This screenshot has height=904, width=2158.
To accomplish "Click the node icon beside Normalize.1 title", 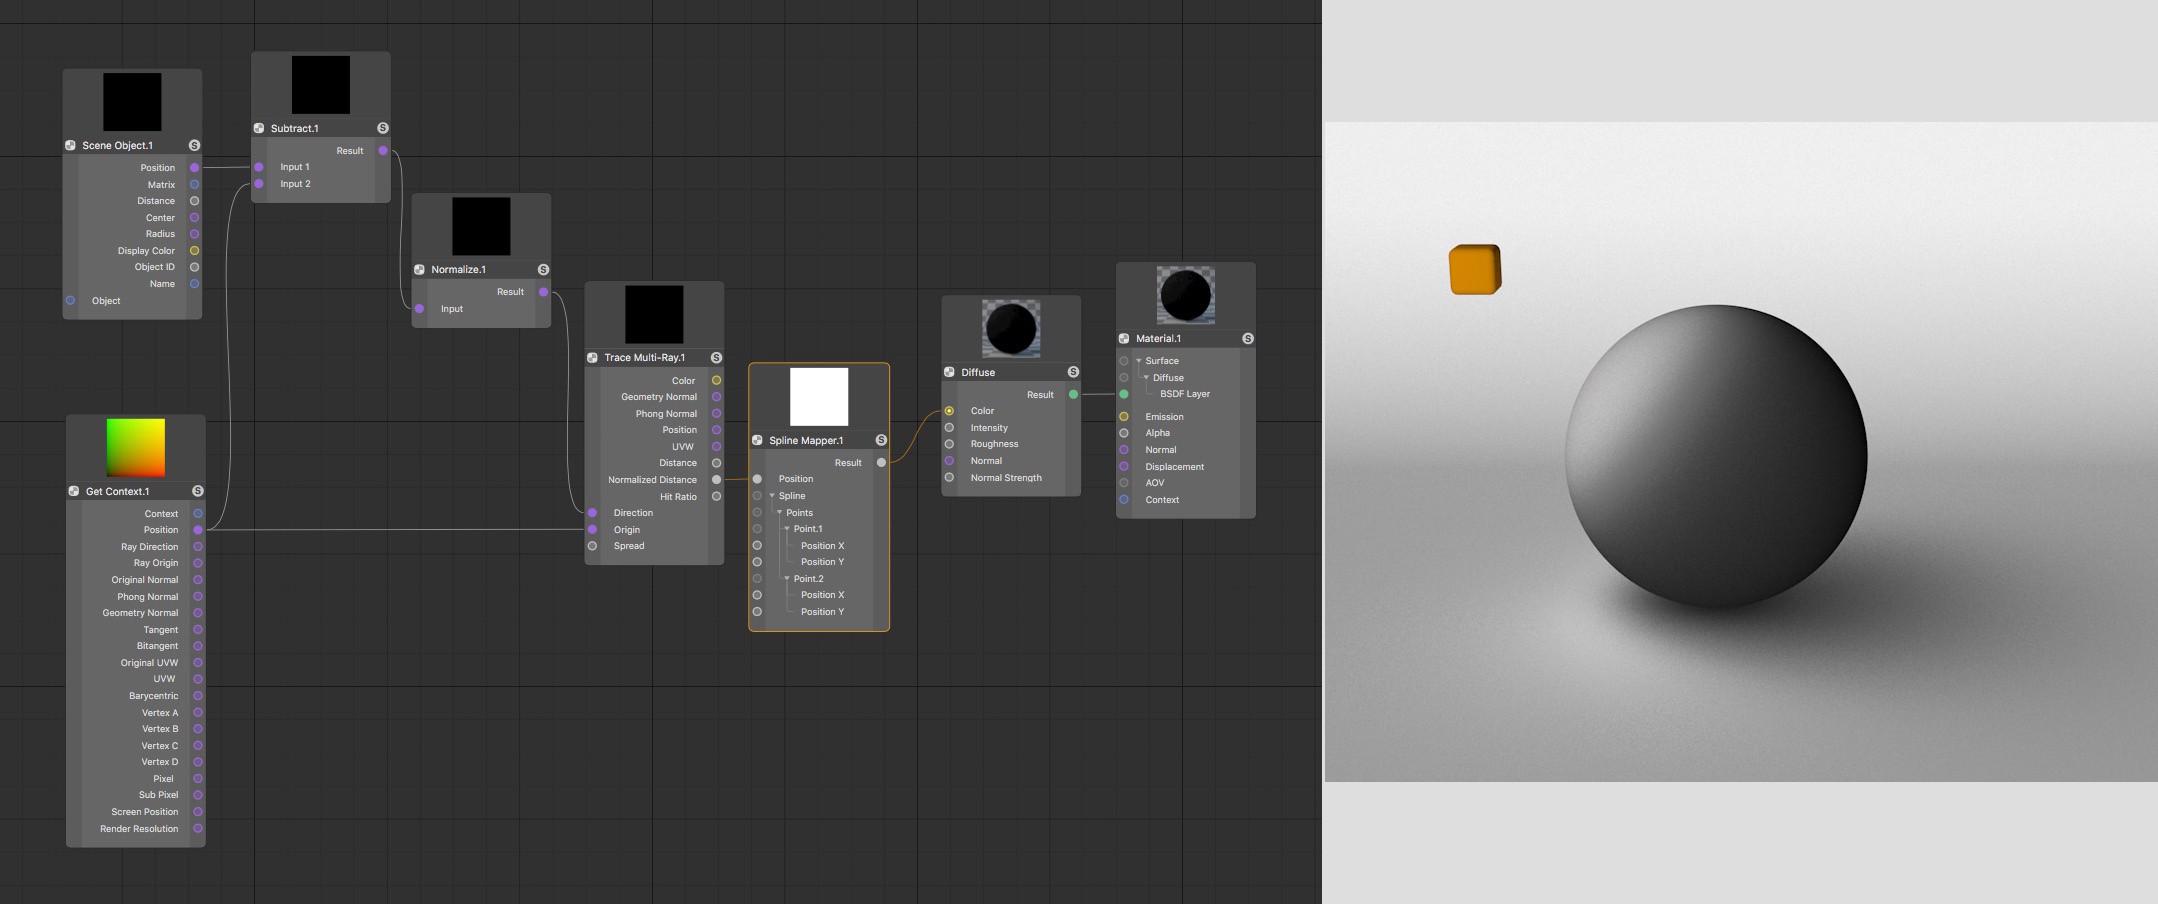I will click(x=419, y=269).
